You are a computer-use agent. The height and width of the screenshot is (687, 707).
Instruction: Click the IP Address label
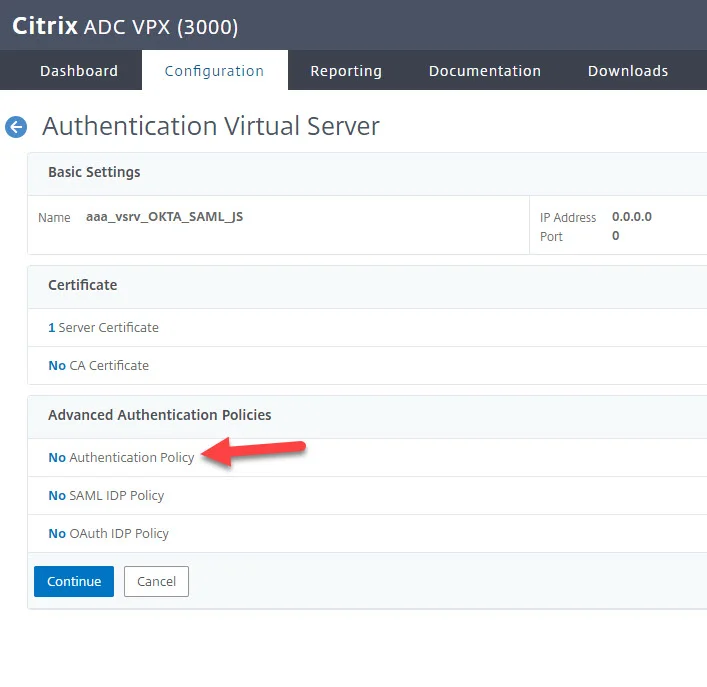pos(568,218)
